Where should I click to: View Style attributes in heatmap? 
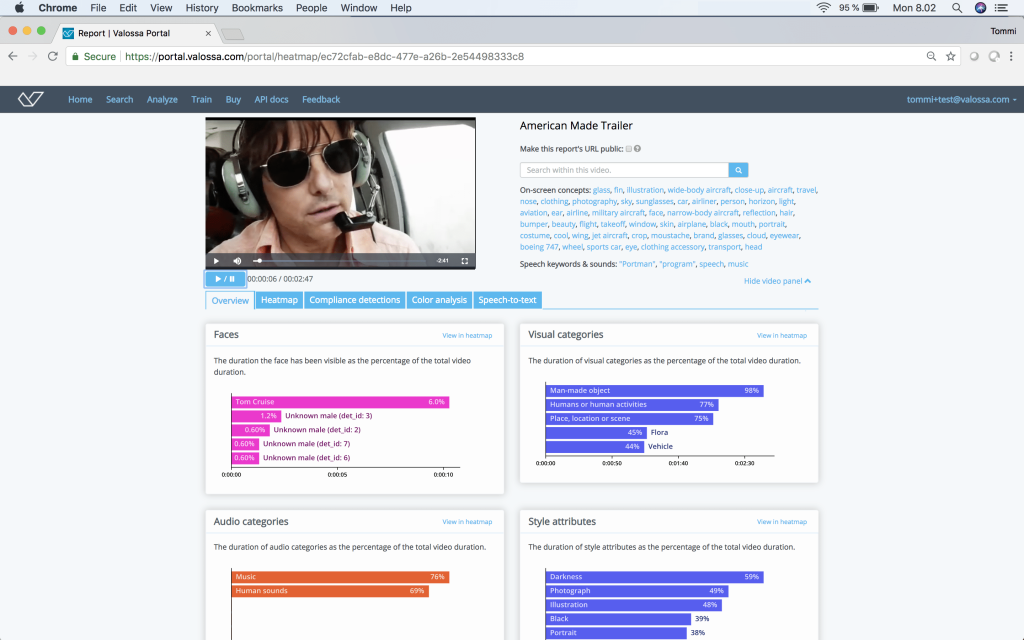click(782, 522)
